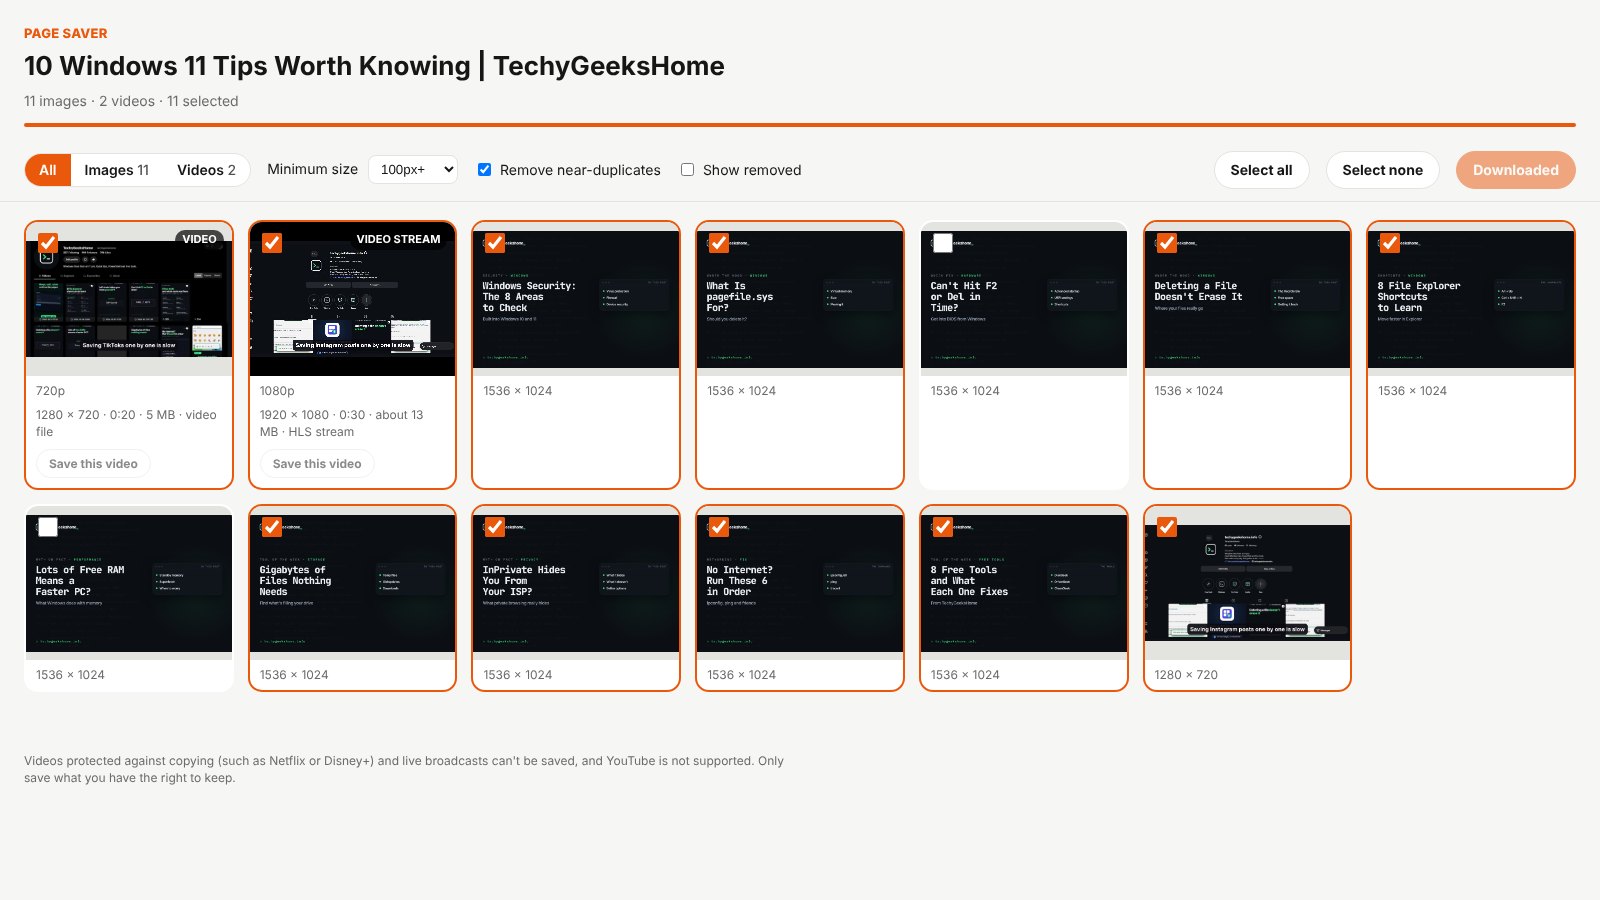The height and width of the screenshot is (900, 1600).
Task: Deselect the No Internet? image checkbox
Action: pyautogui.click(x=719, y=527)
